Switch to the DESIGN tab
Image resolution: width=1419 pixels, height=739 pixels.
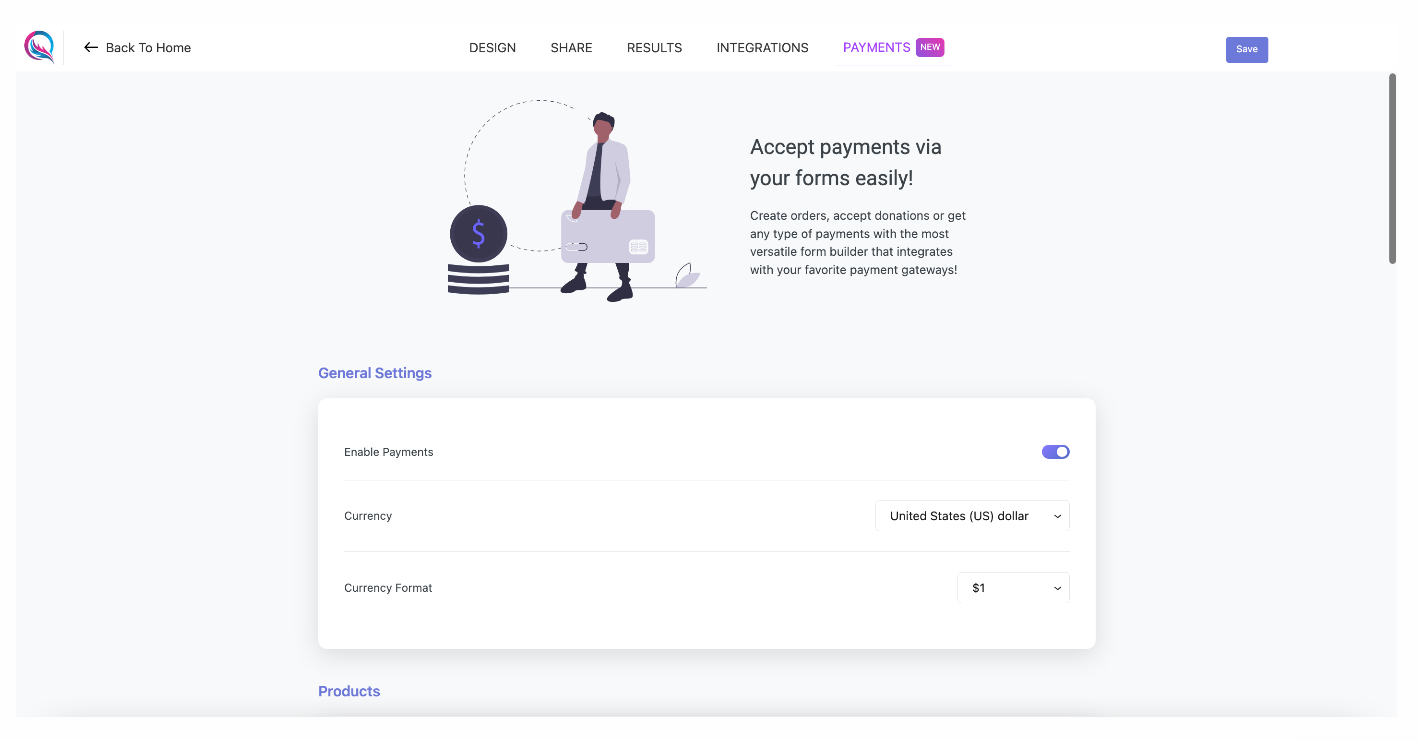(x=493, y=47)
